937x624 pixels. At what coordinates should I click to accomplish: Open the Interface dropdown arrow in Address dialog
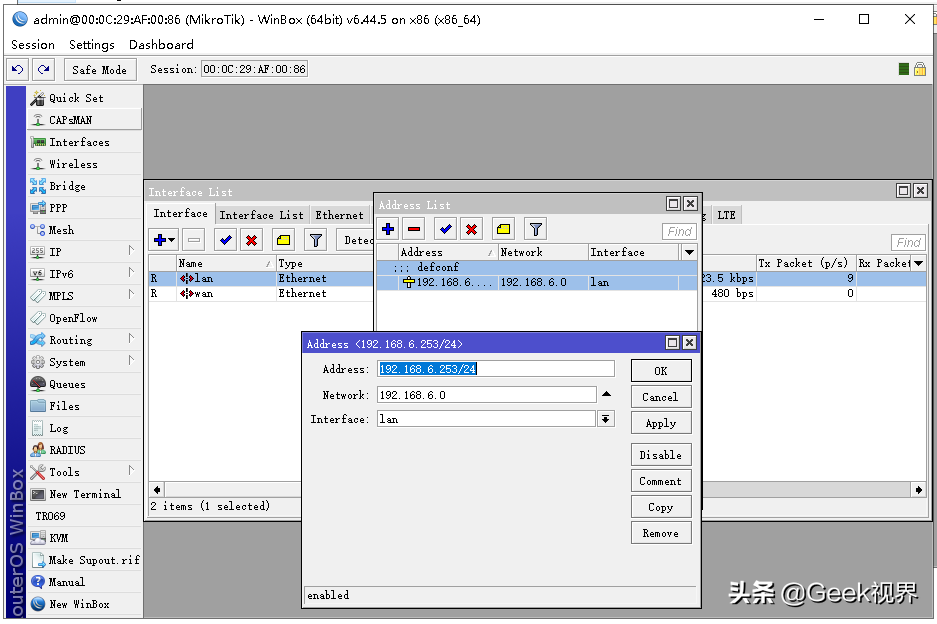pos(605,419)
